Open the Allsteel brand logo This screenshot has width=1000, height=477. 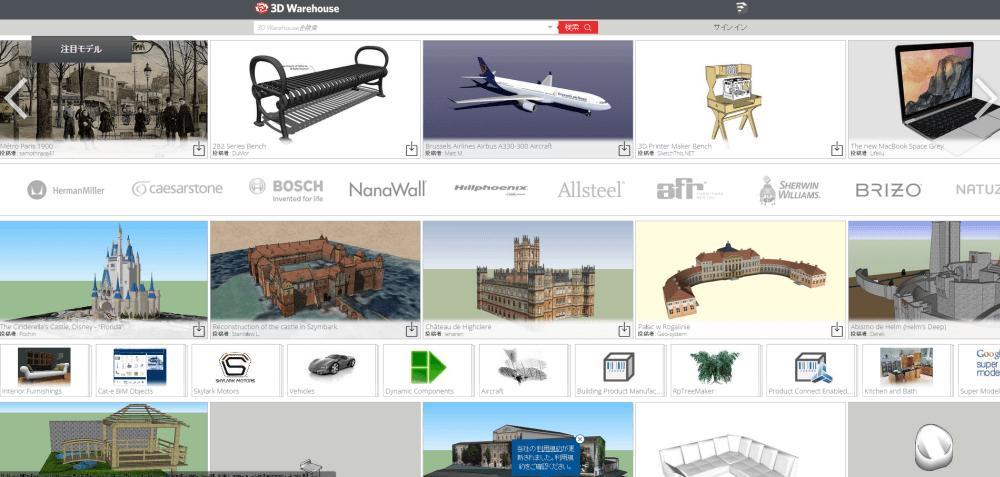591,189
